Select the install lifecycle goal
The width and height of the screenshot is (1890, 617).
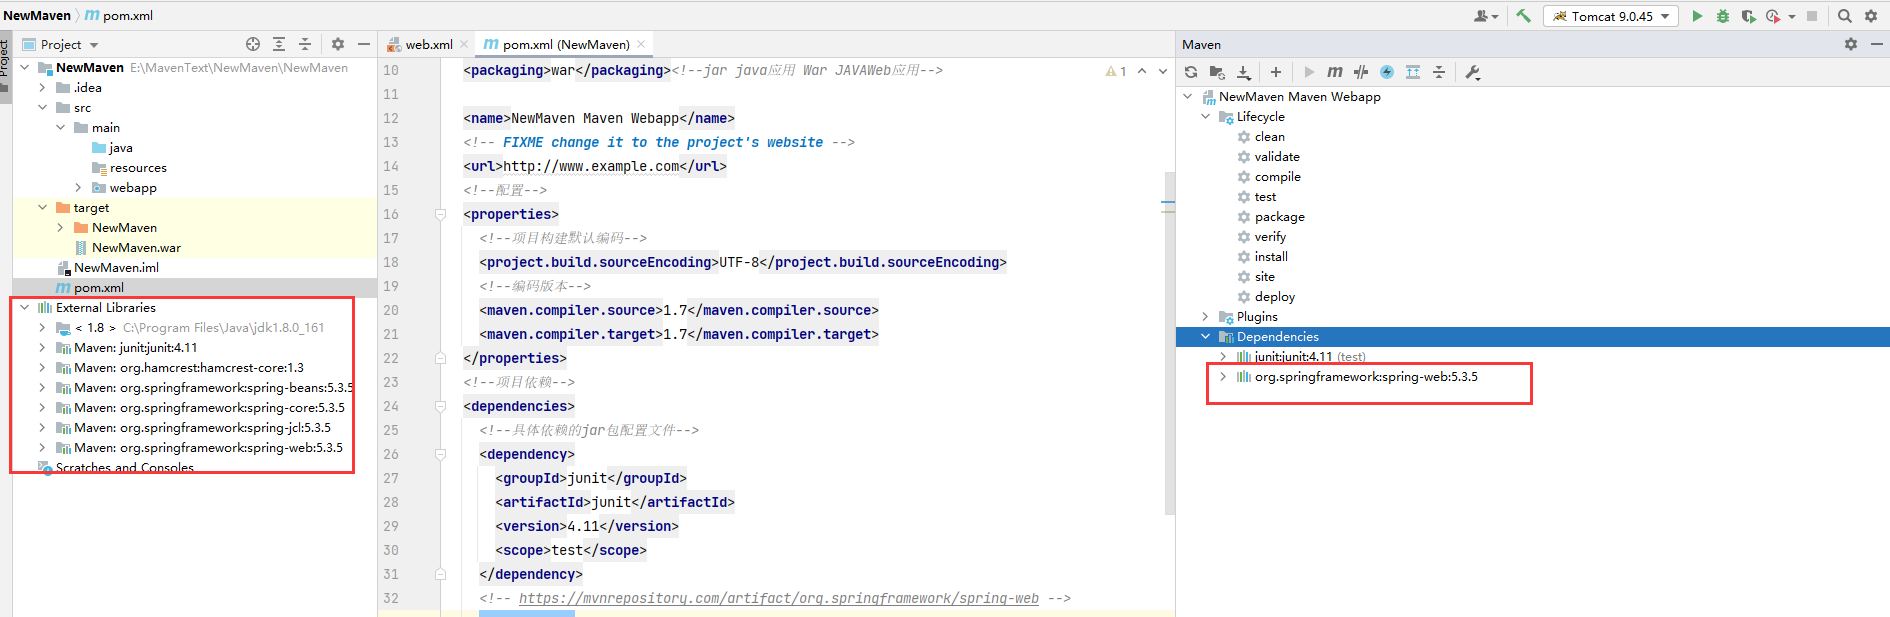(x=1270, y=257)
